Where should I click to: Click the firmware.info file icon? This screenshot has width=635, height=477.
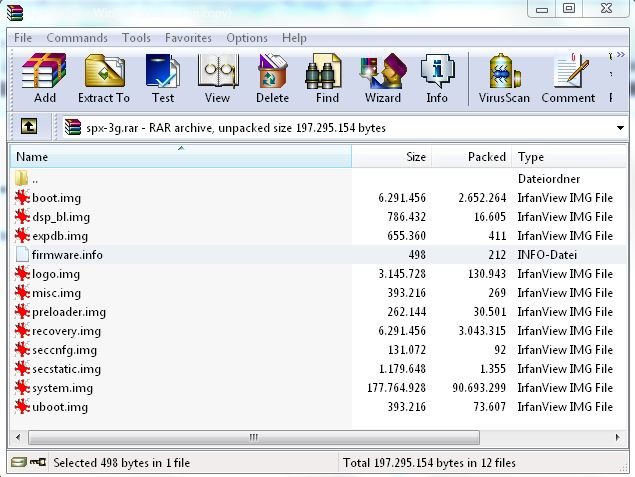point(22,255)
